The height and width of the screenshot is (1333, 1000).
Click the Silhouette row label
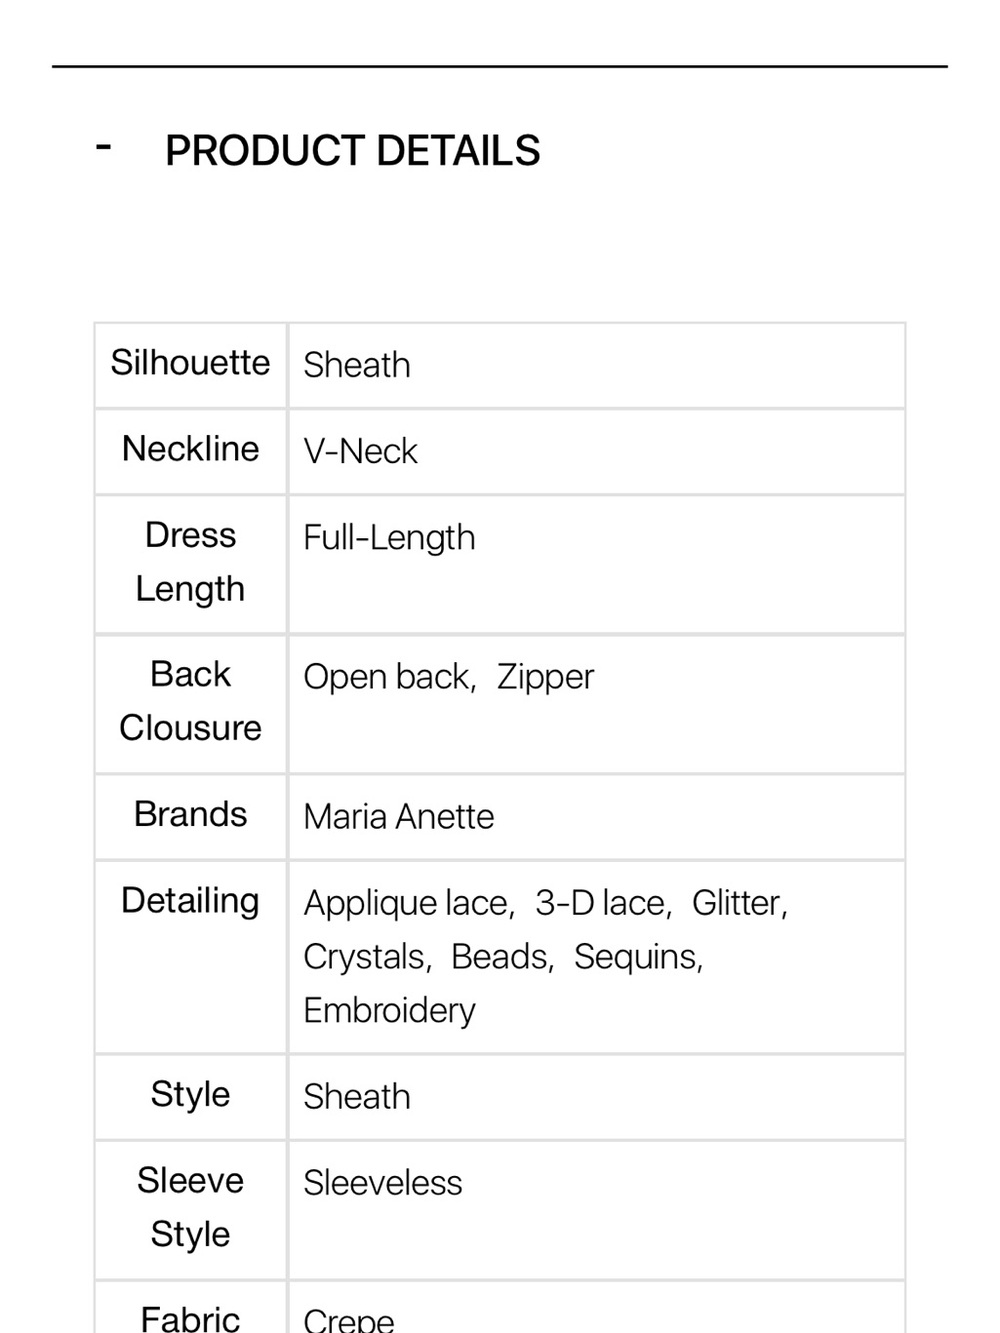coord(190,363)
